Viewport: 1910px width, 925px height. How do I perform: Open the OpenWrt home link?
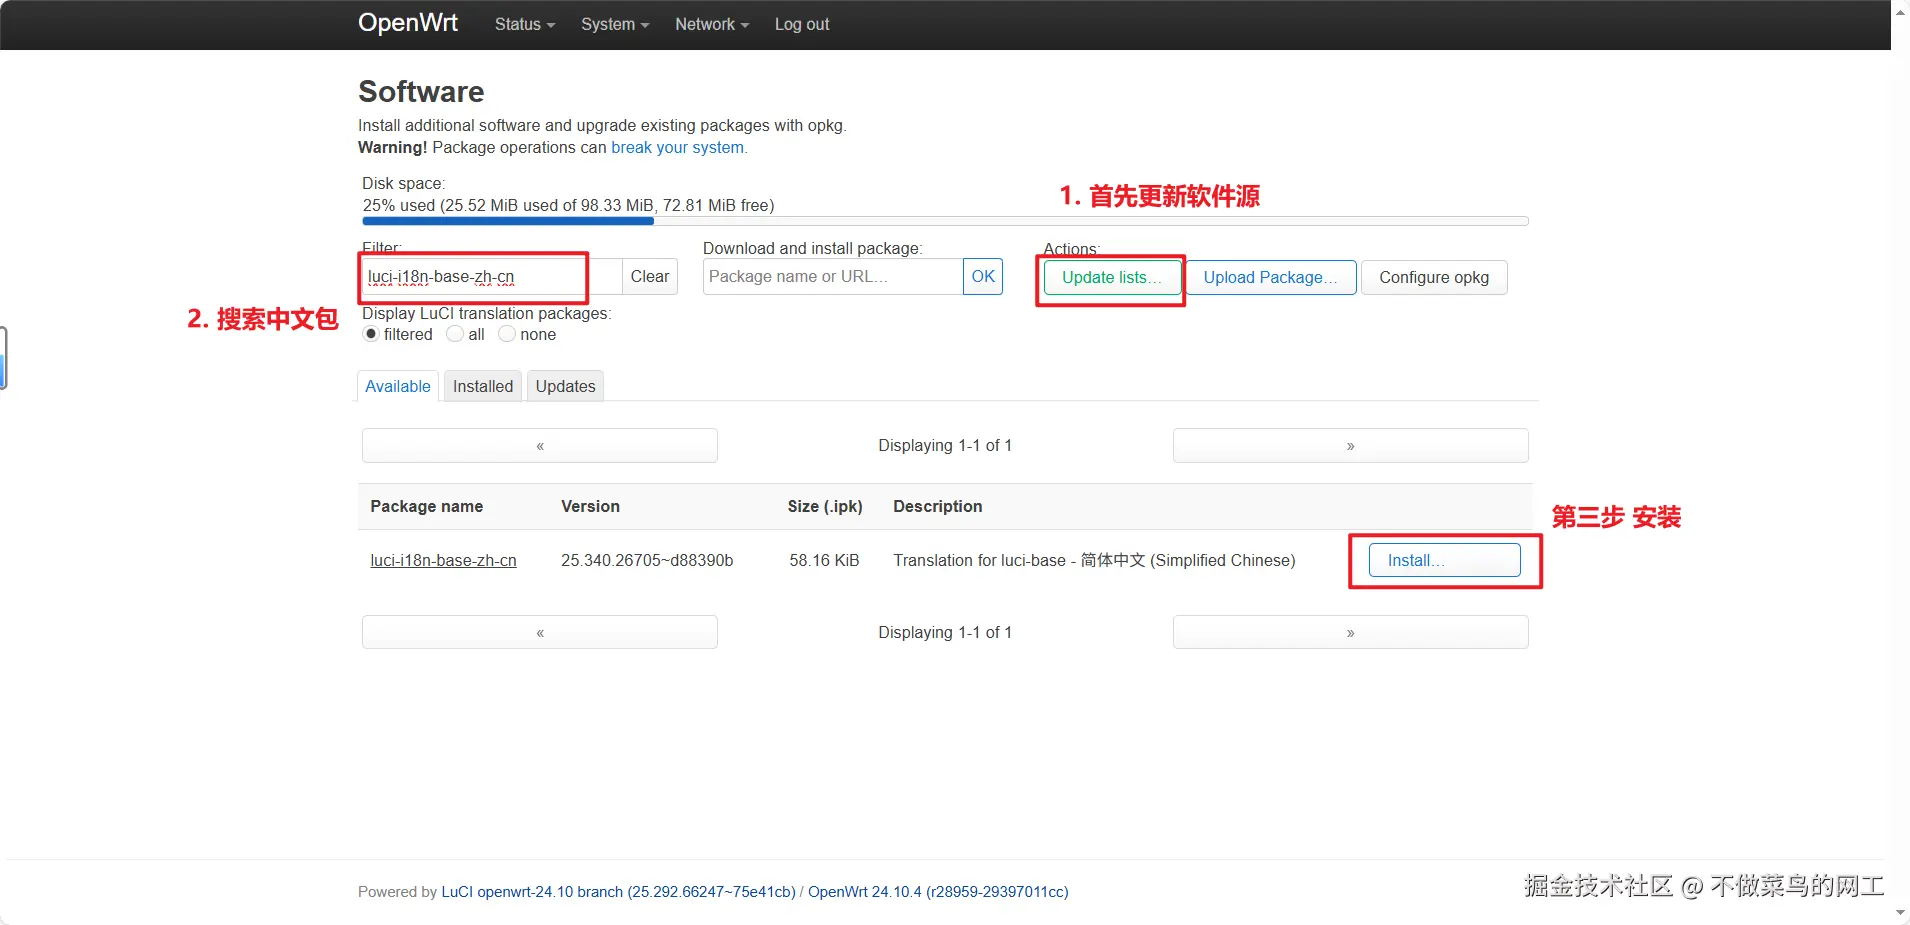click(408, 23)
